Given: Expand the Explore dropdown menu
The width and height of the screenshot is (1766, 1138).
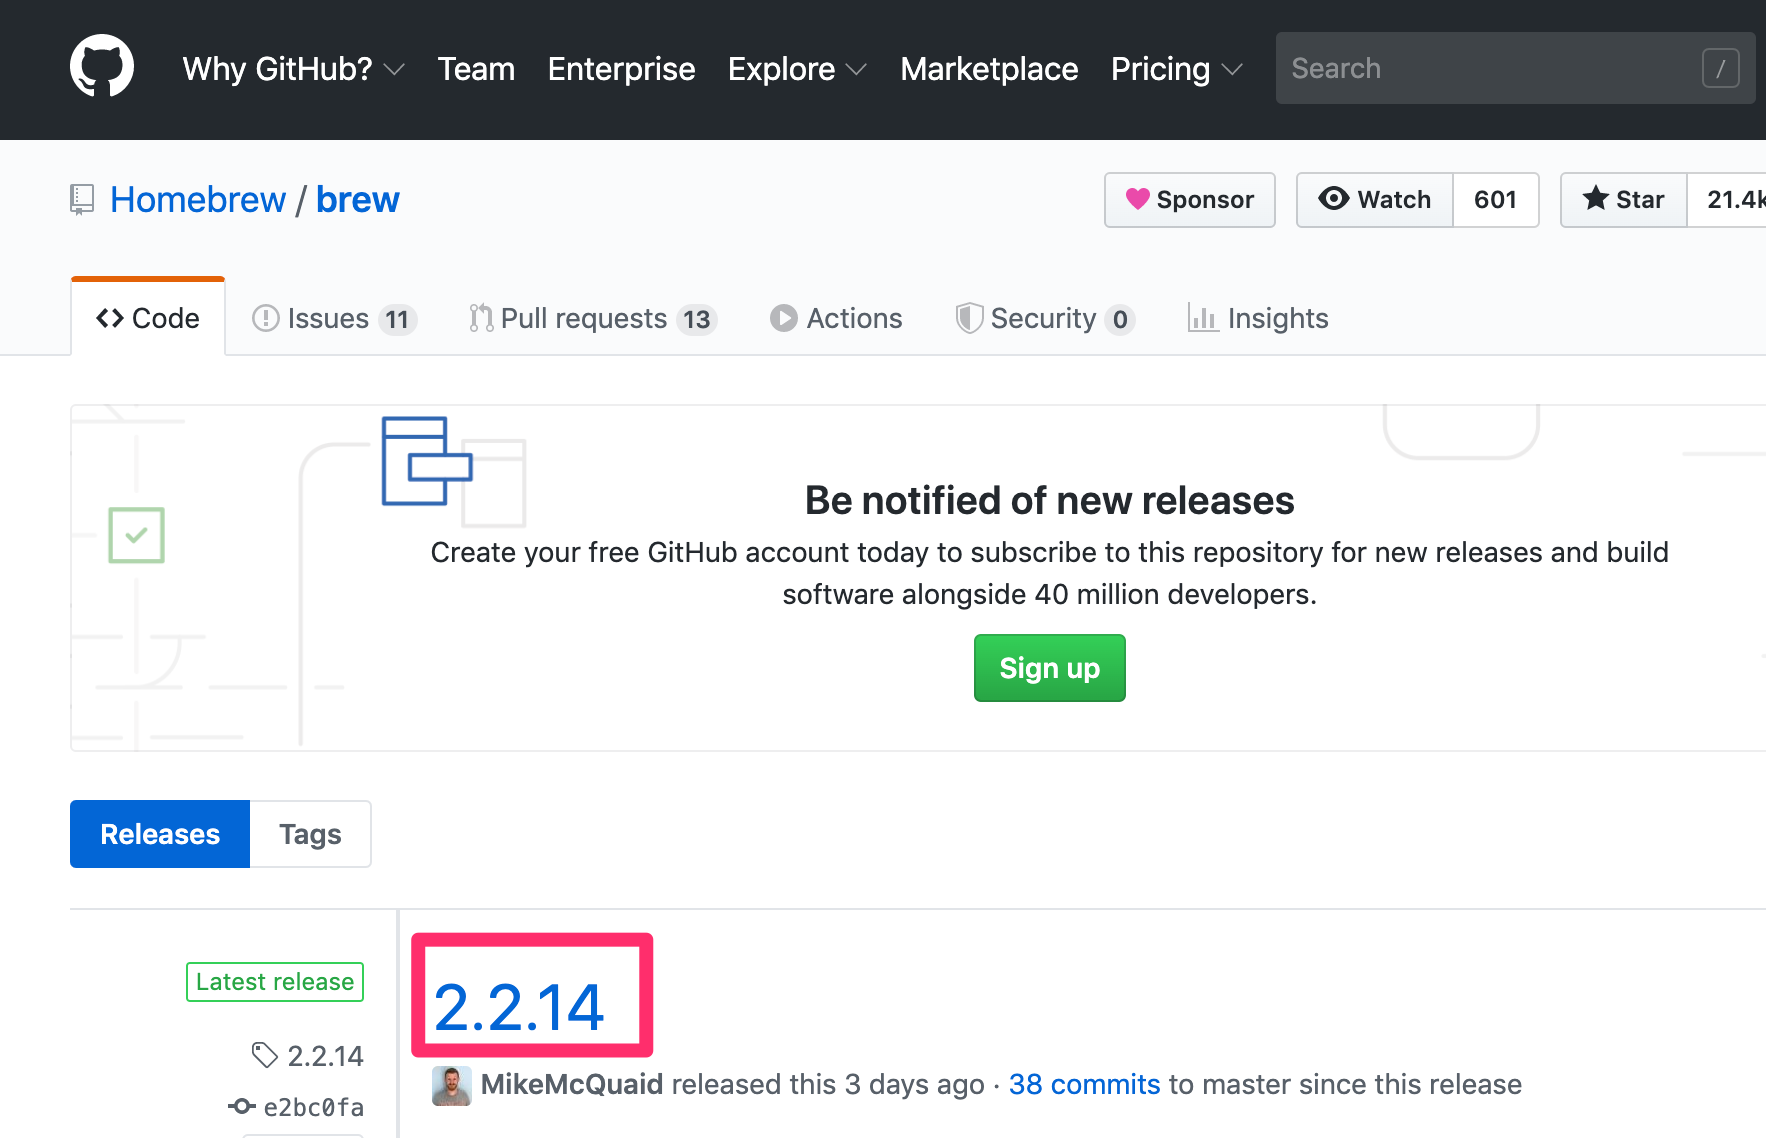Looking at the screenshot, I should pos(797,69).
